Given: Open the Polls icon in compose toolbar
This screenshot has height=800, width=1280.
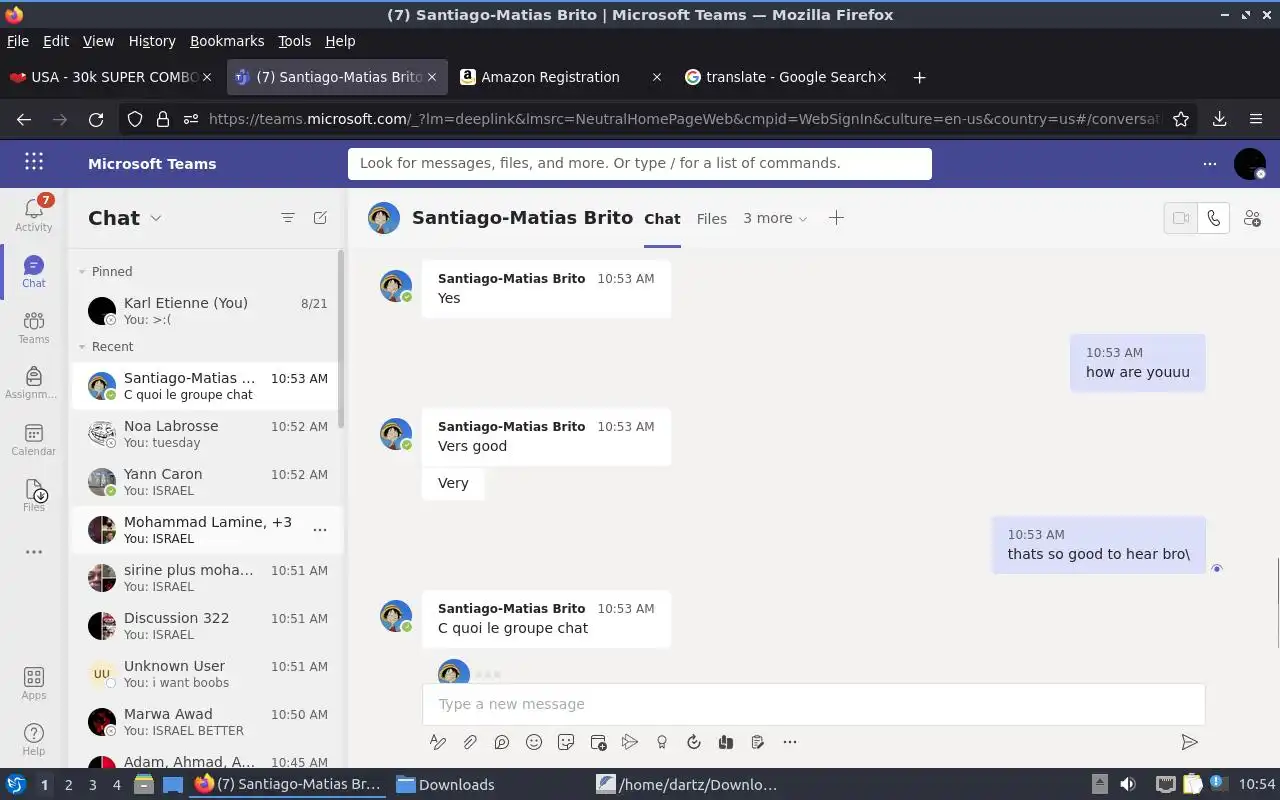Looking at the screenshot, I should [758, 742].
